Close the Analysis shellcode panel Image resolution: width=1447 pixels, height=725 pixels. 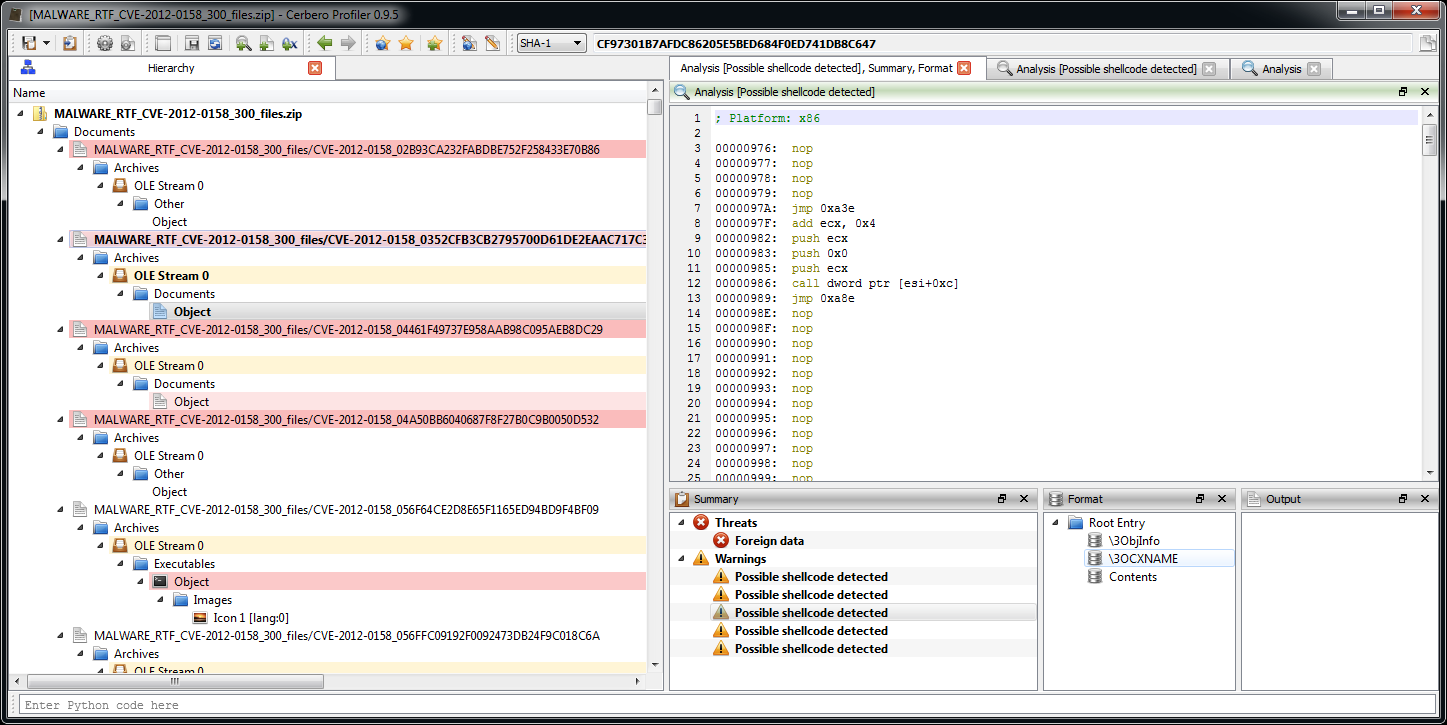[1424, 91]
